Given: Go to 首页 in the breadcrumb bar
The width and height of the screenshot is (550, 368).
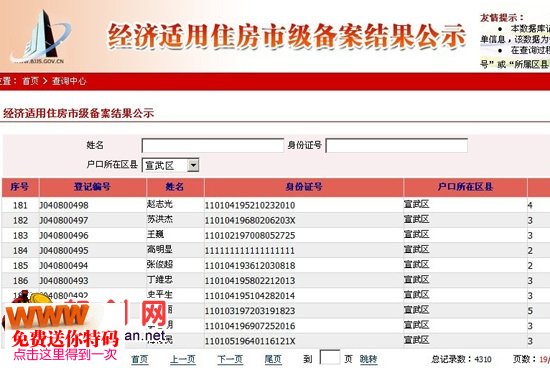Looking at the screenshot, I should (x=31, y=81).
